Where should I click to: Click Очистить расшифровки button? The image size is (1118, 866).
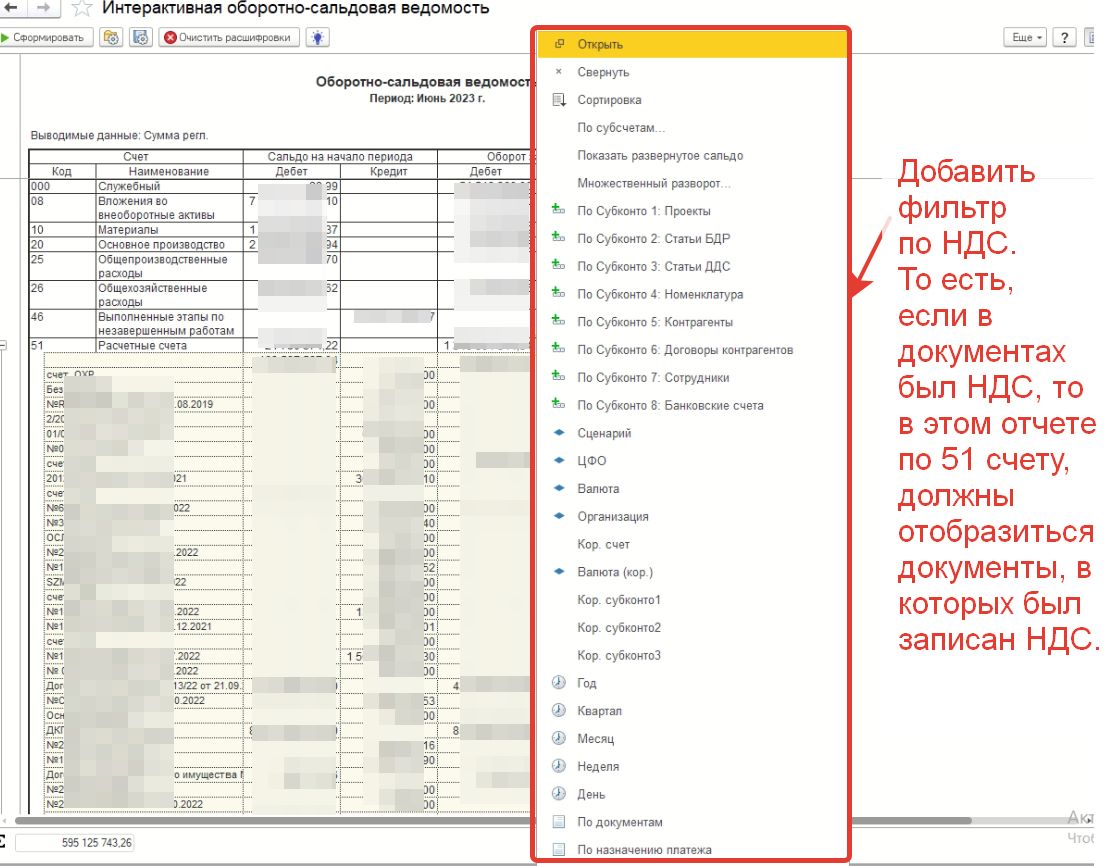coord(229,38)
